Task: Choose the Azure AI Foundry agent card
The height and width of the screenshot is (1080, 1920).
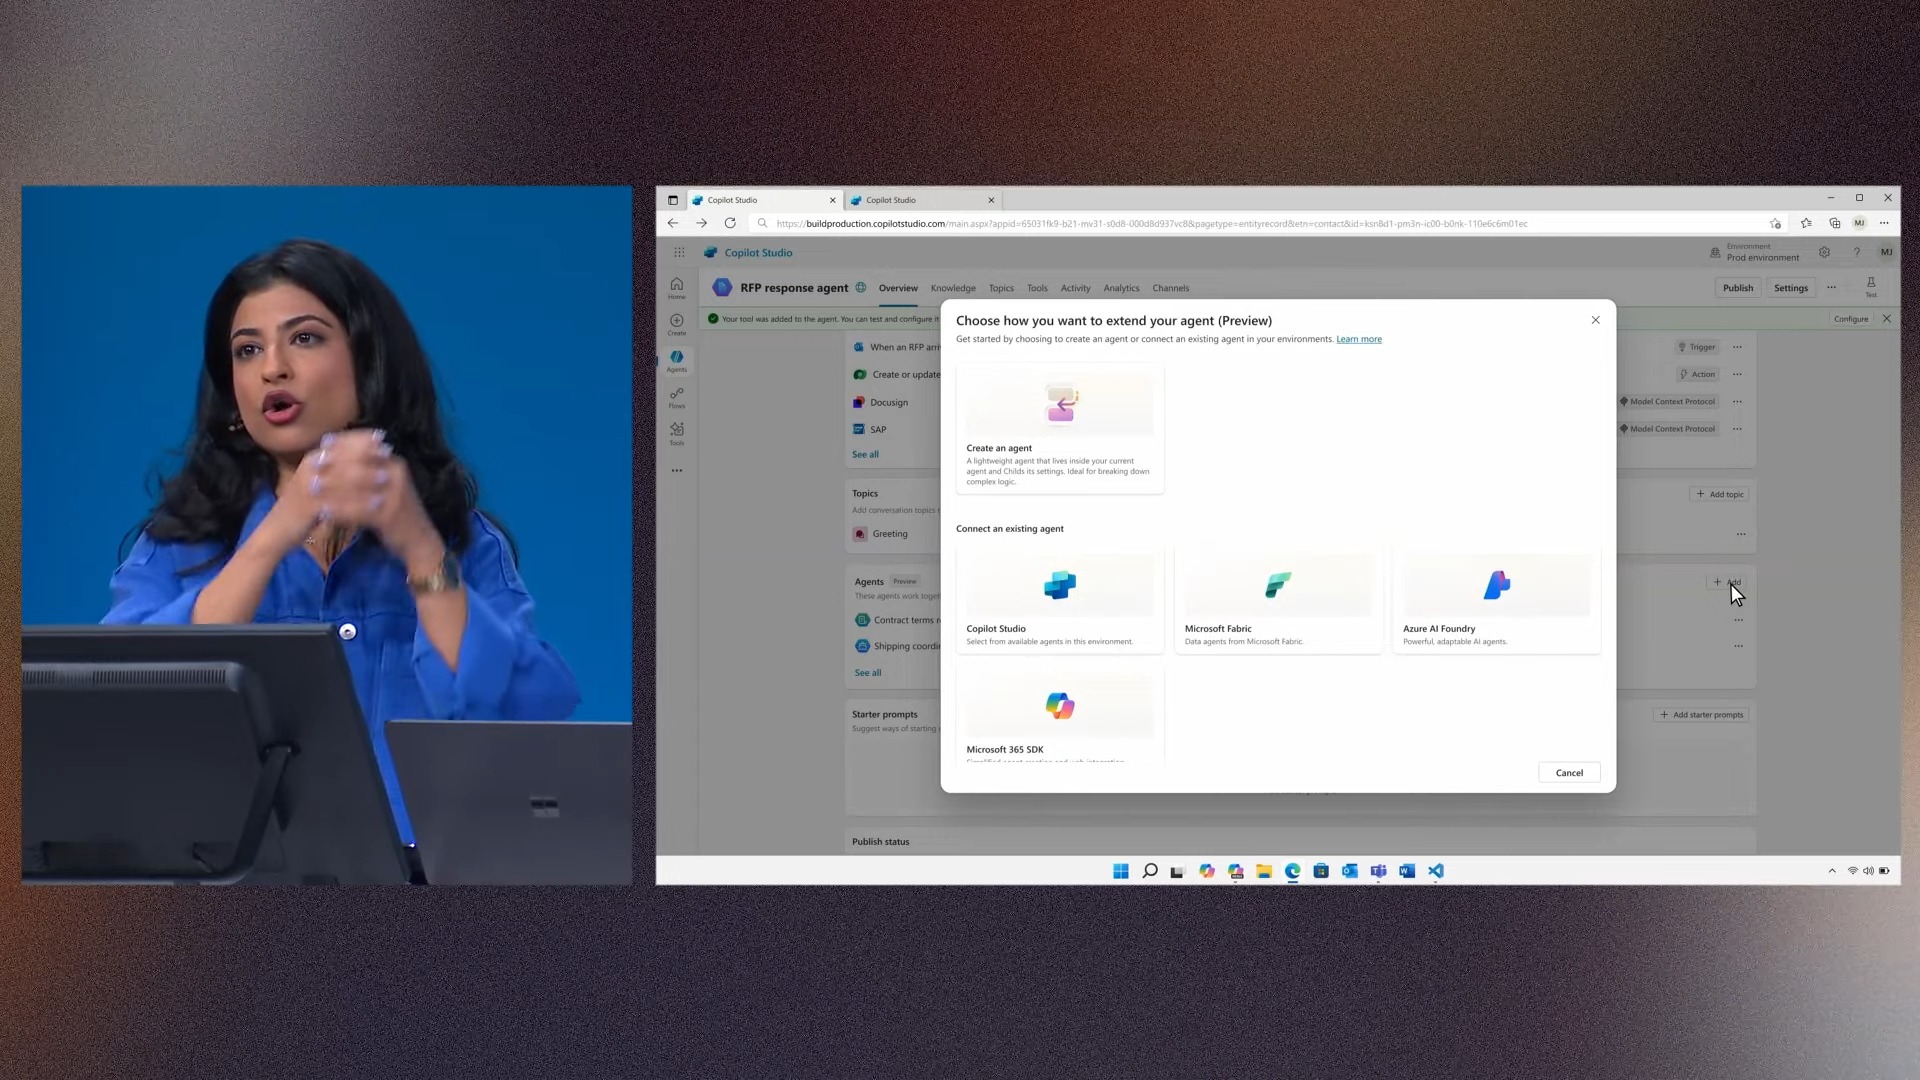Action: click(x=1496, y=599)
